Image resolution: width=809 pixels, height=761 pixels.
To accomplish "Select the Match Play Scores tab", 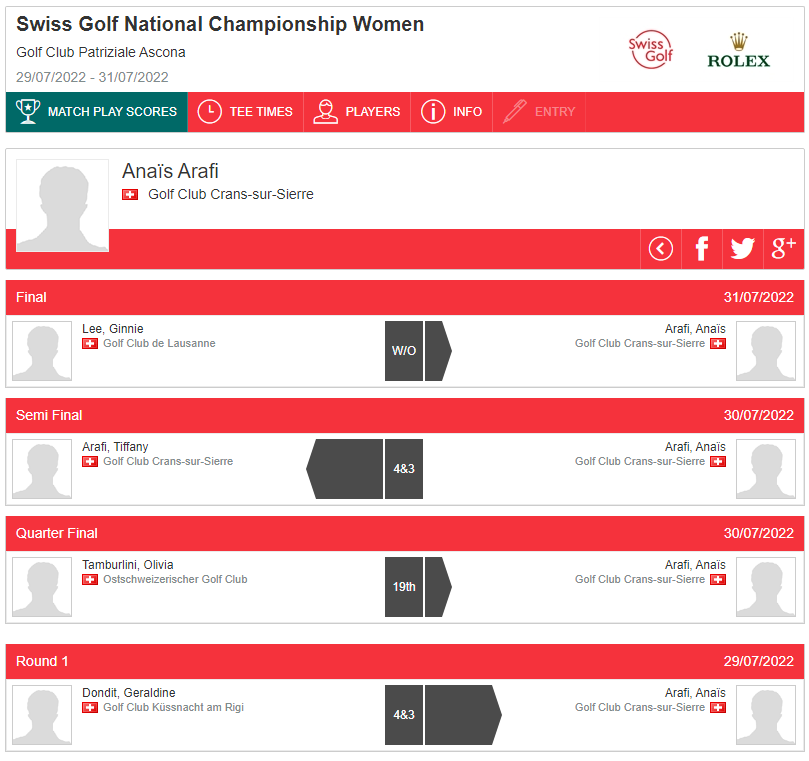I will 96,112.
